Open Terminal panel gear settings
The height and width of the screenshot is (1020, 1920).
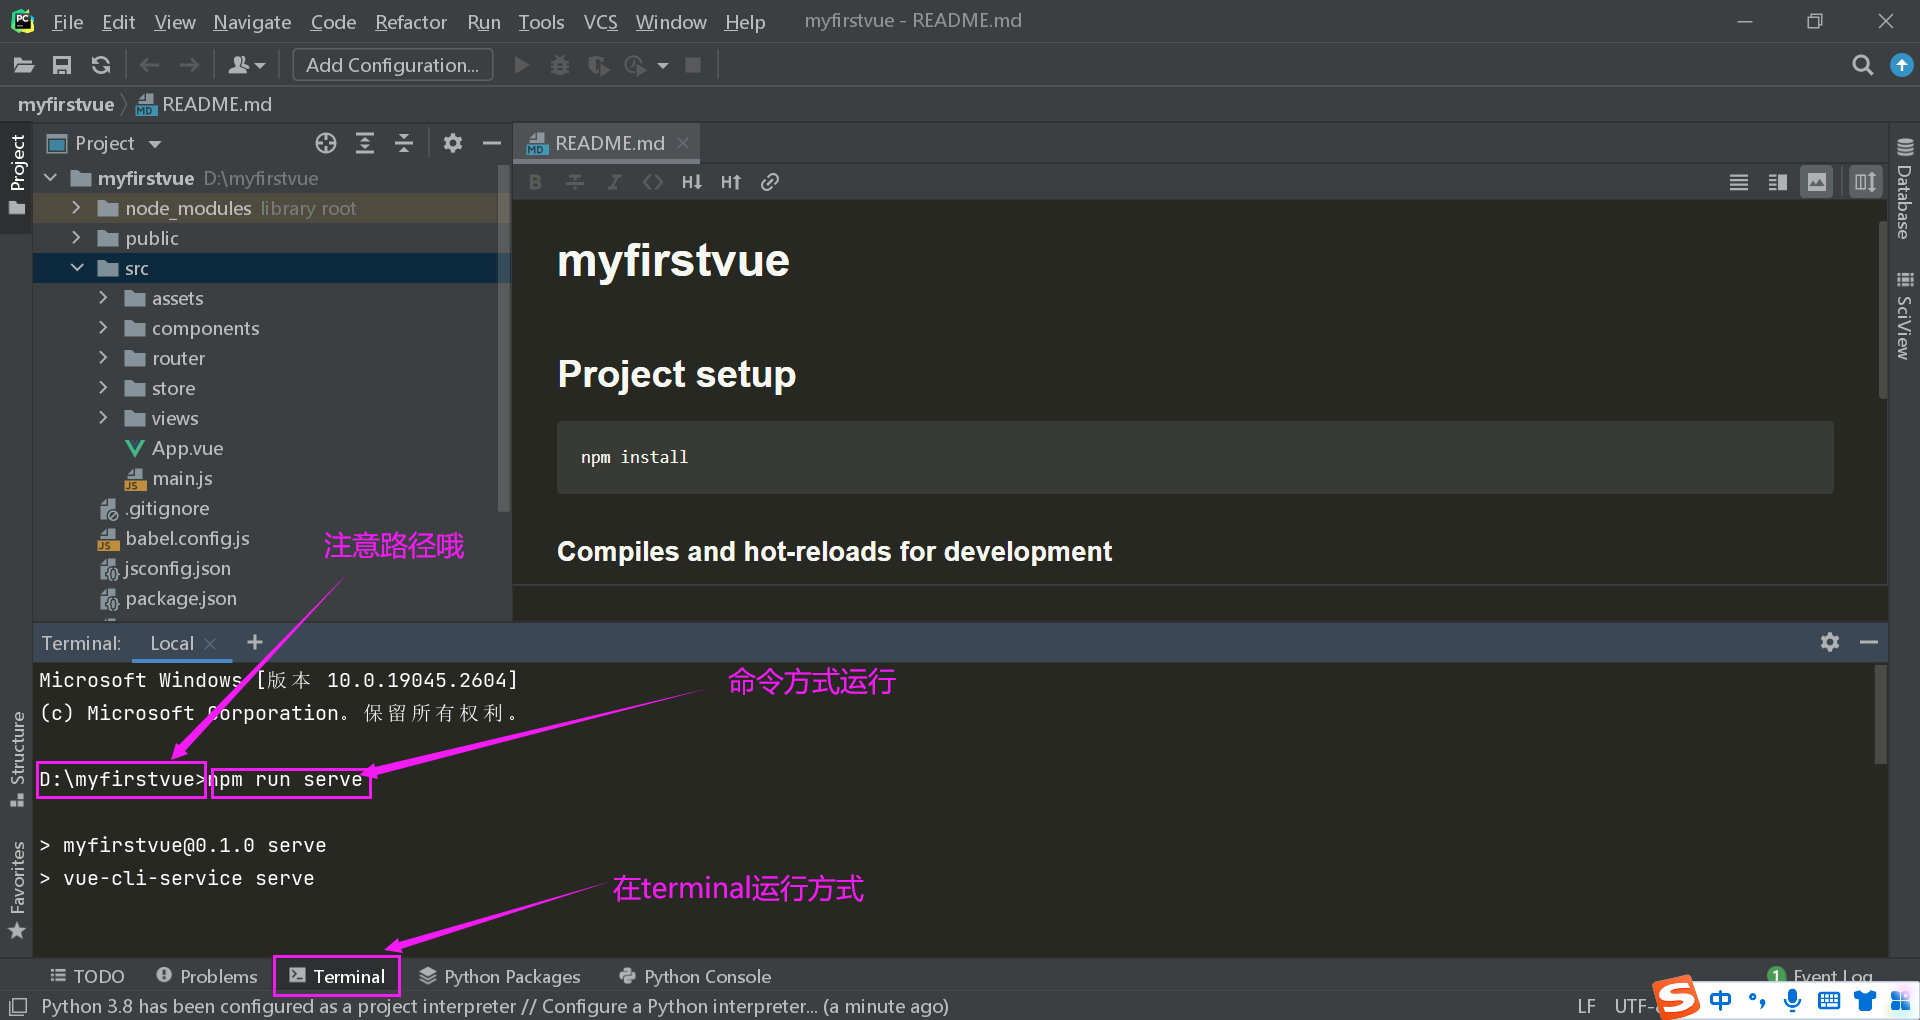1830,642
